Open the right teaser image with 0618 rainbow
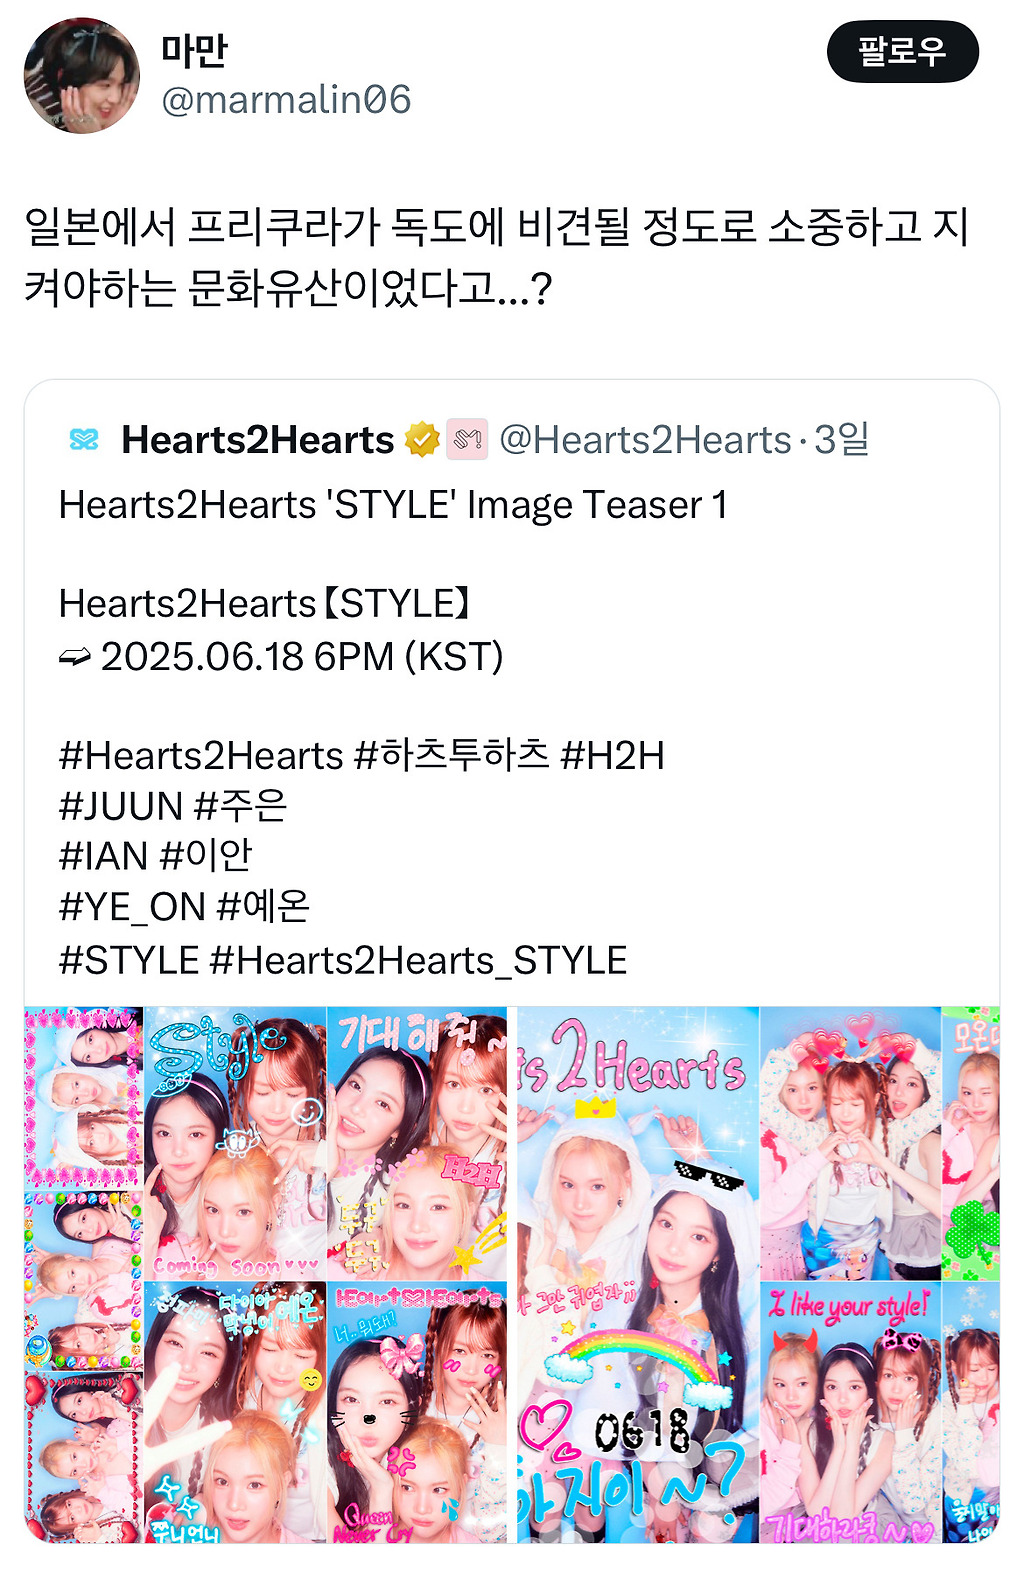Screen dimensions: 1024x1593 [758, 1275]
